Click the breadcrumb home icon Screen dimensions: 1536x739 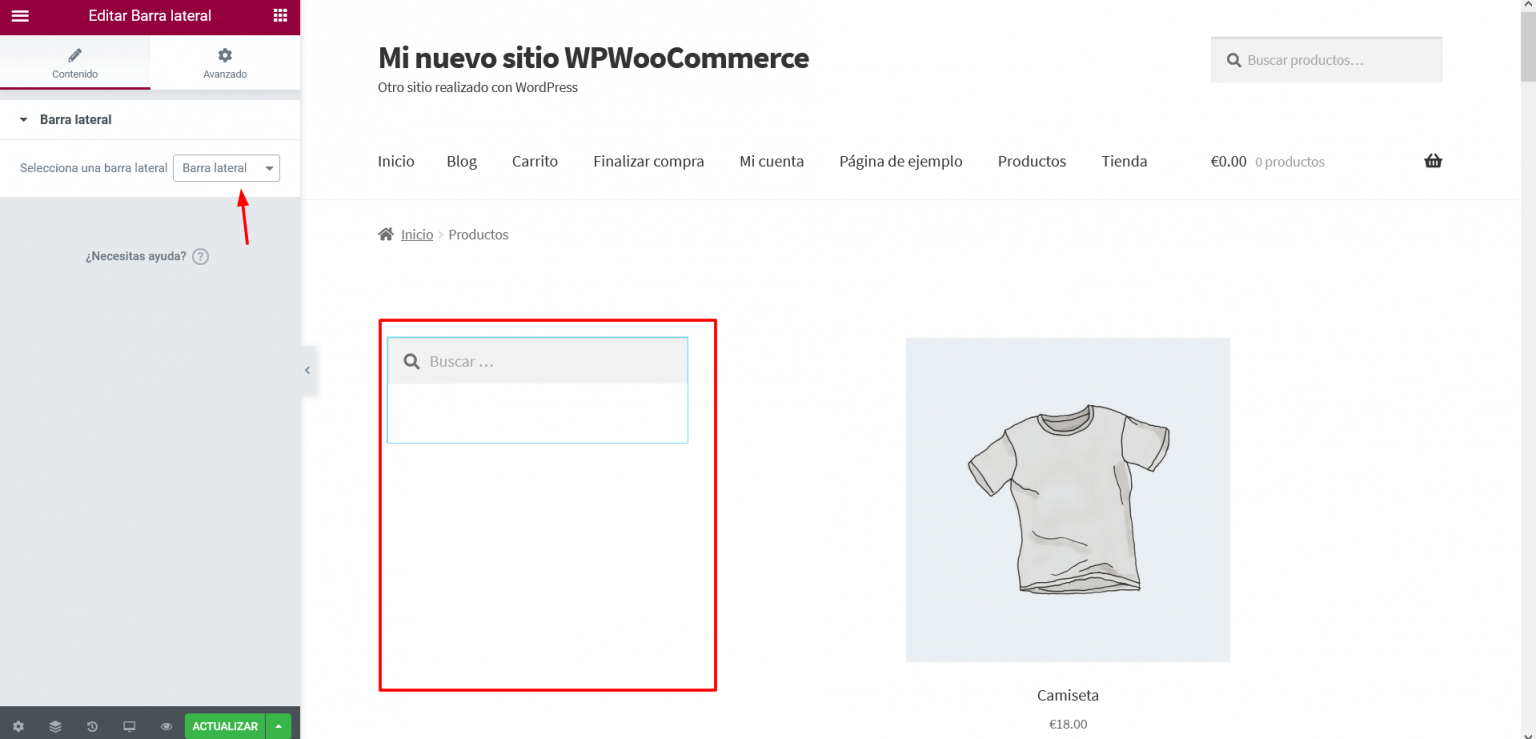coord(386,234)
